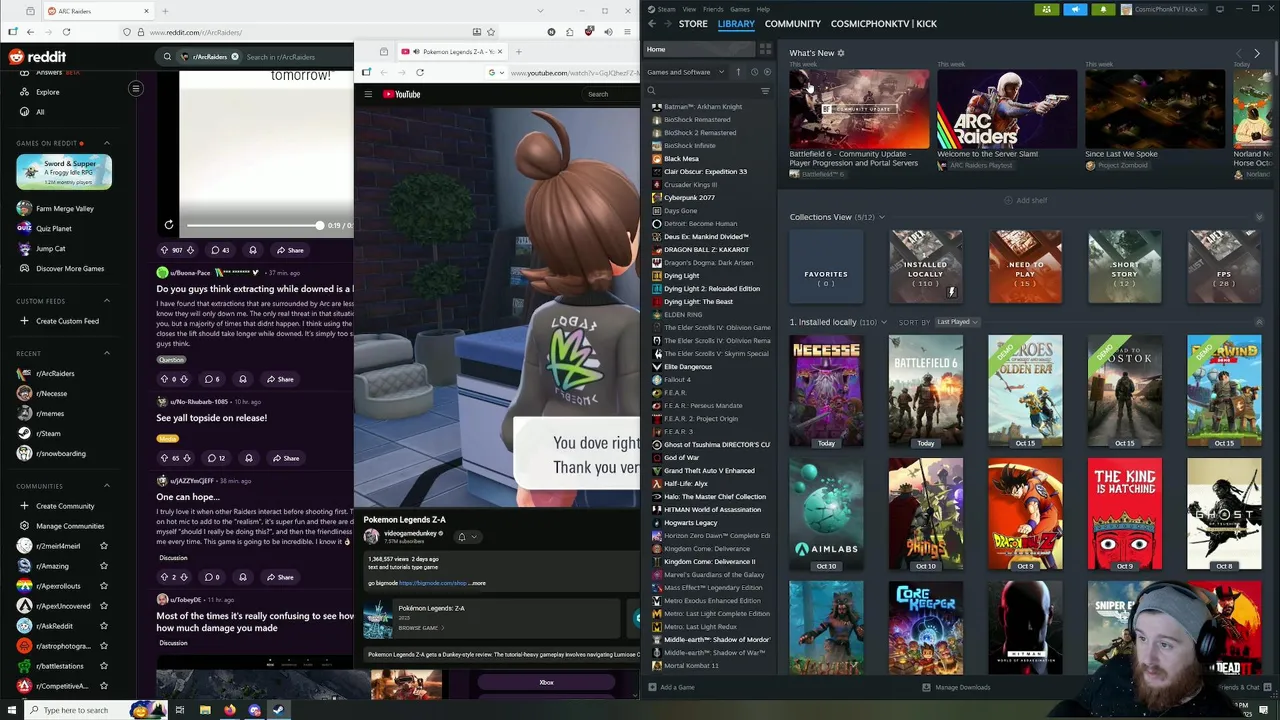
Task: Collapse Games on Reddit section
Action: click(107, 143)
